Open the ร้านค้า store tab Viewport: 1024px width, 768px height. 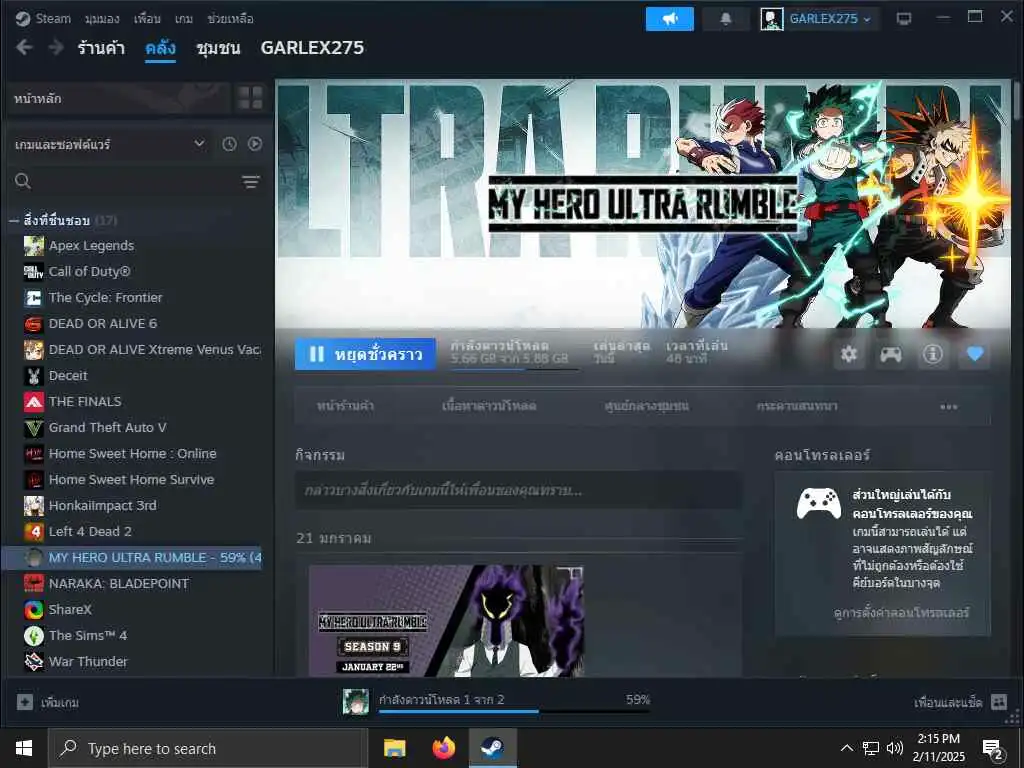(101, 48)
